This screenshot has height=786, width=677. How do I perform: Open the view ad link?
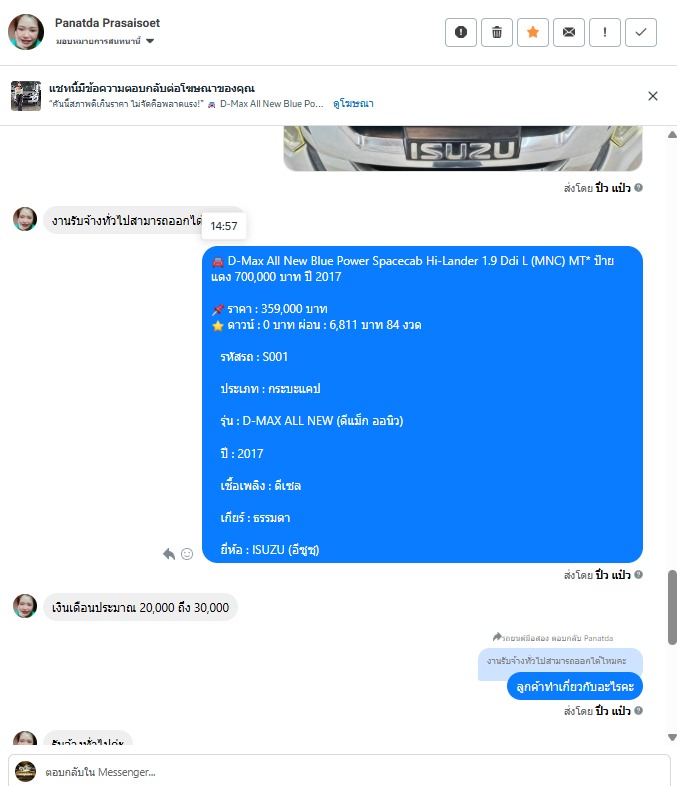coord(353,104)
